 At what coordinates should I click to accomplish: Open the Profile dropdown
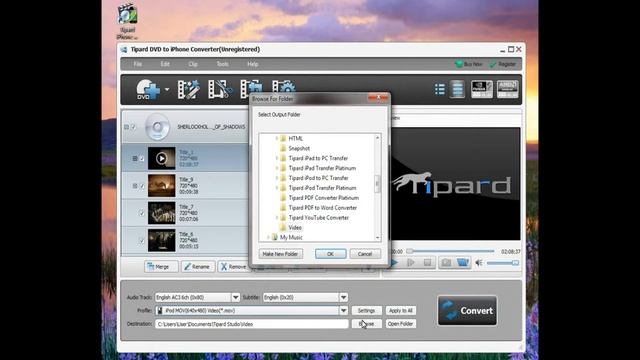(x=344, y=311)
